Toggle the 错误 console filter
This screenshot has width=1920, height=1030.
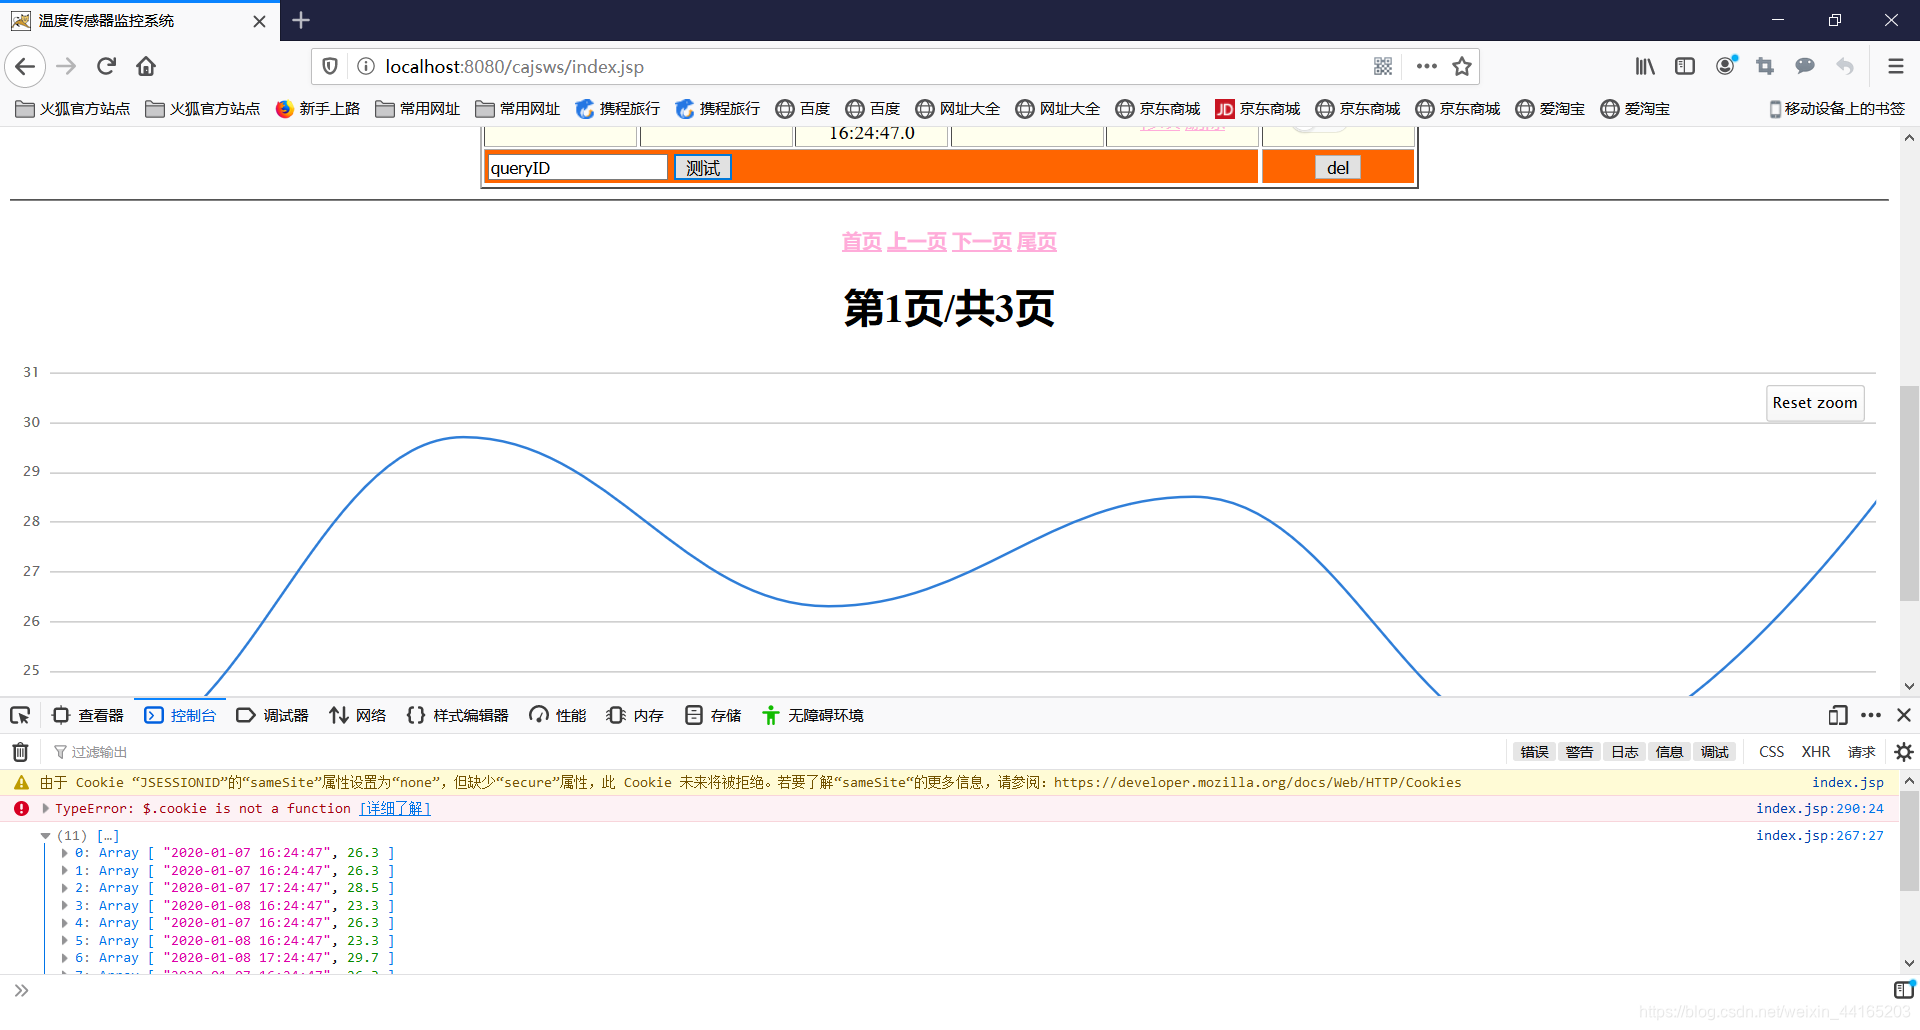(x=1534, y=751)
